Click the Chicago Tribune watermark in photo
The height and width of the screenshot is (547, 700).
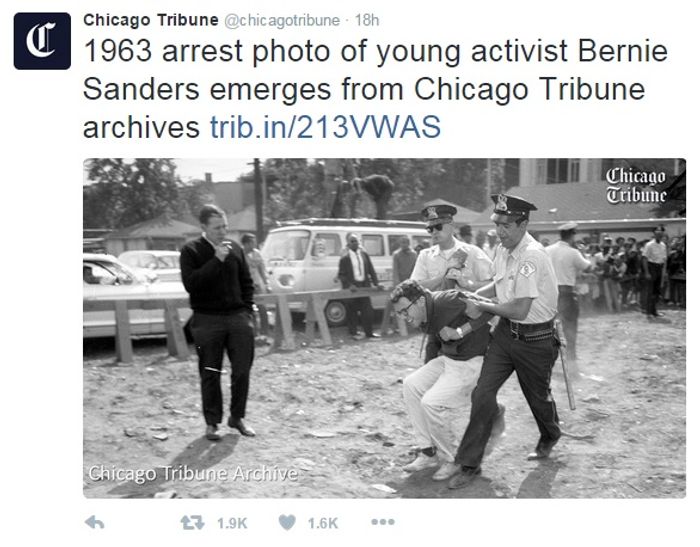[x=636, y=185]
